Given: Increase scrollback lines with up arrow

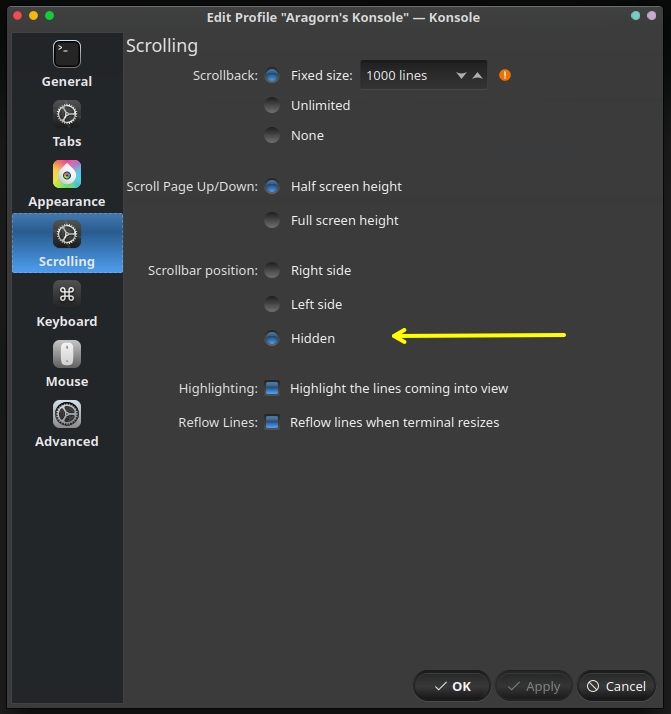Looking at the screenshot, I should point(478,76).
